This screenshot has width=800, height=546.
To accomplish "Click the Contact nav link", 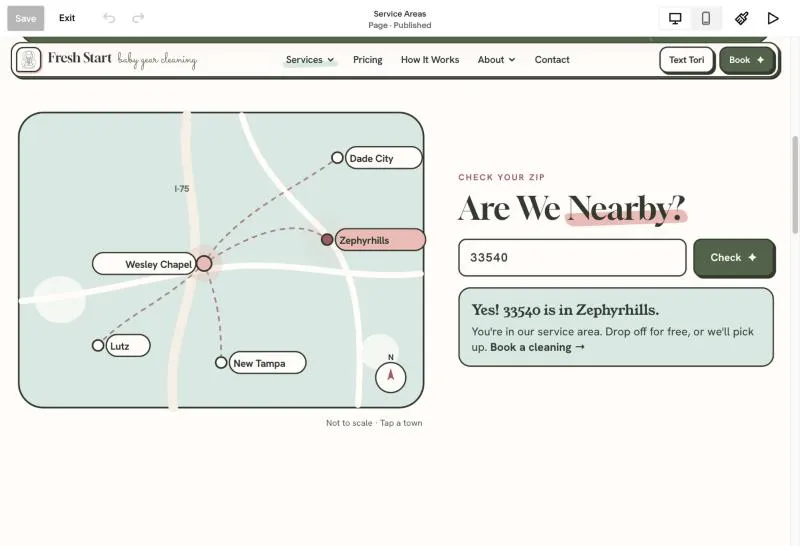I will 552,60.
